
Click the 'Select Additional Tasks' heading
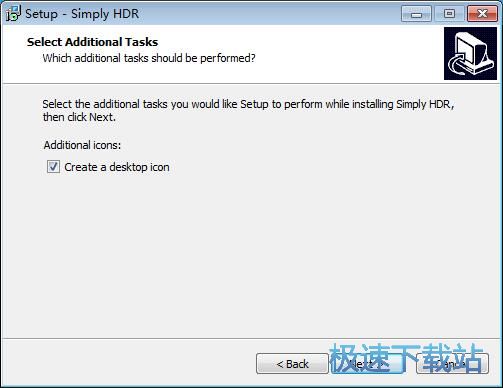pos(92,42)
